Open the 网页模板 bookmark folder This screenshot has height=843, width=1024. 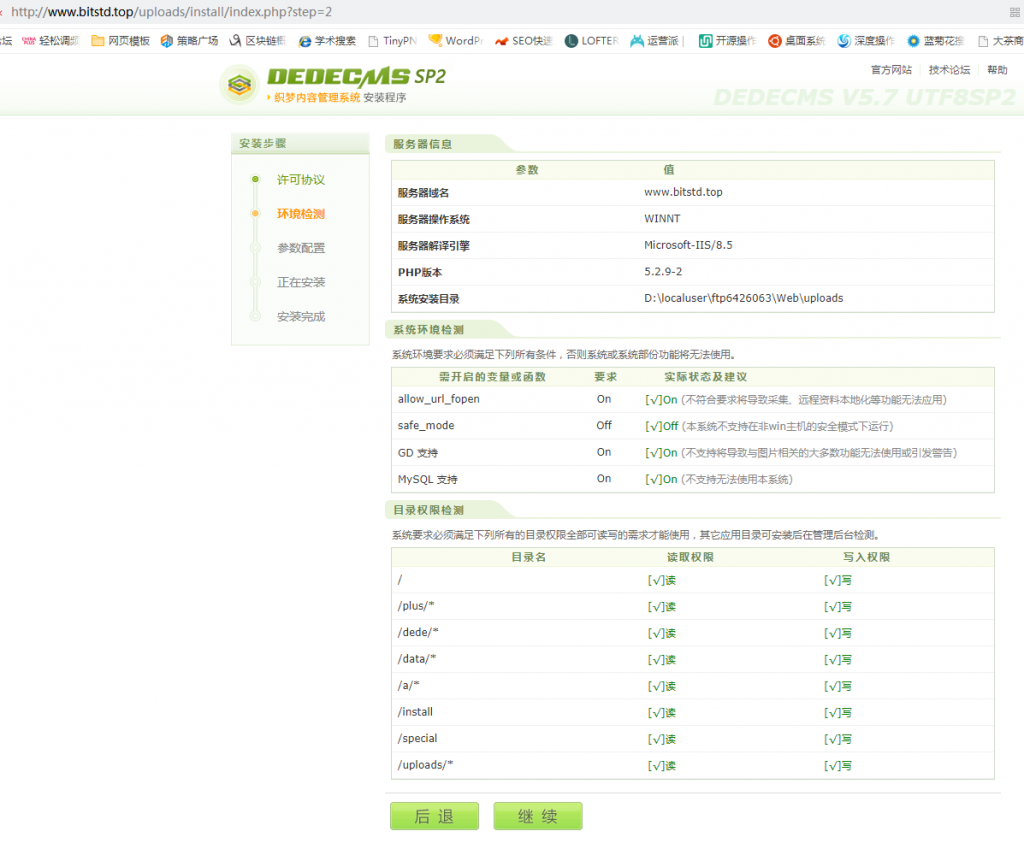click(x=120, y=40)
